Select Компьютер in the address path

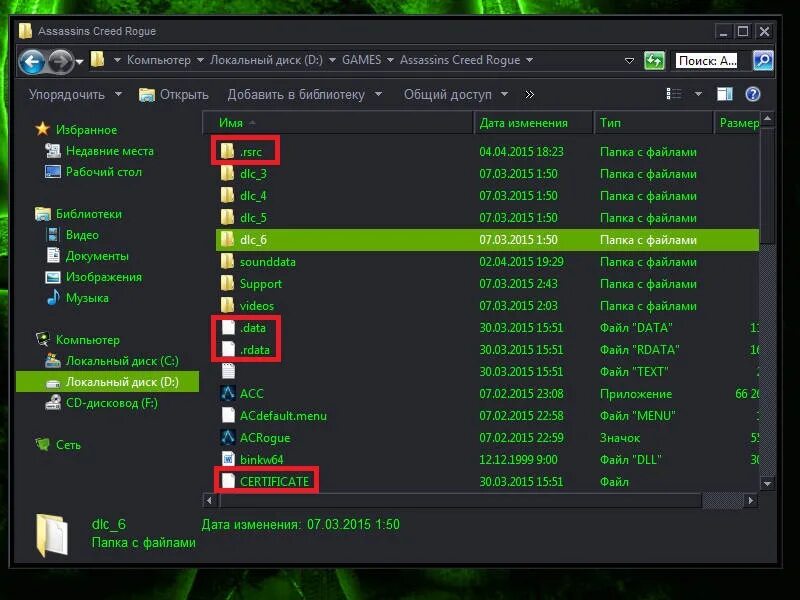(159, 60)
